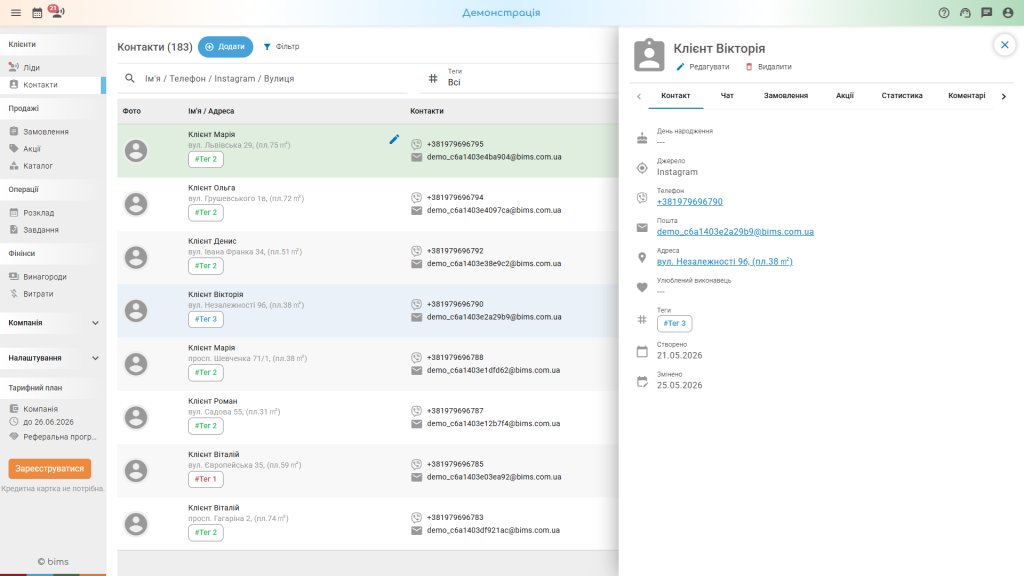Screen dimensions: 1024x576
Task: Click the hash icon beside tags in details
Action: pyautogui.click(x=642, y=319)
